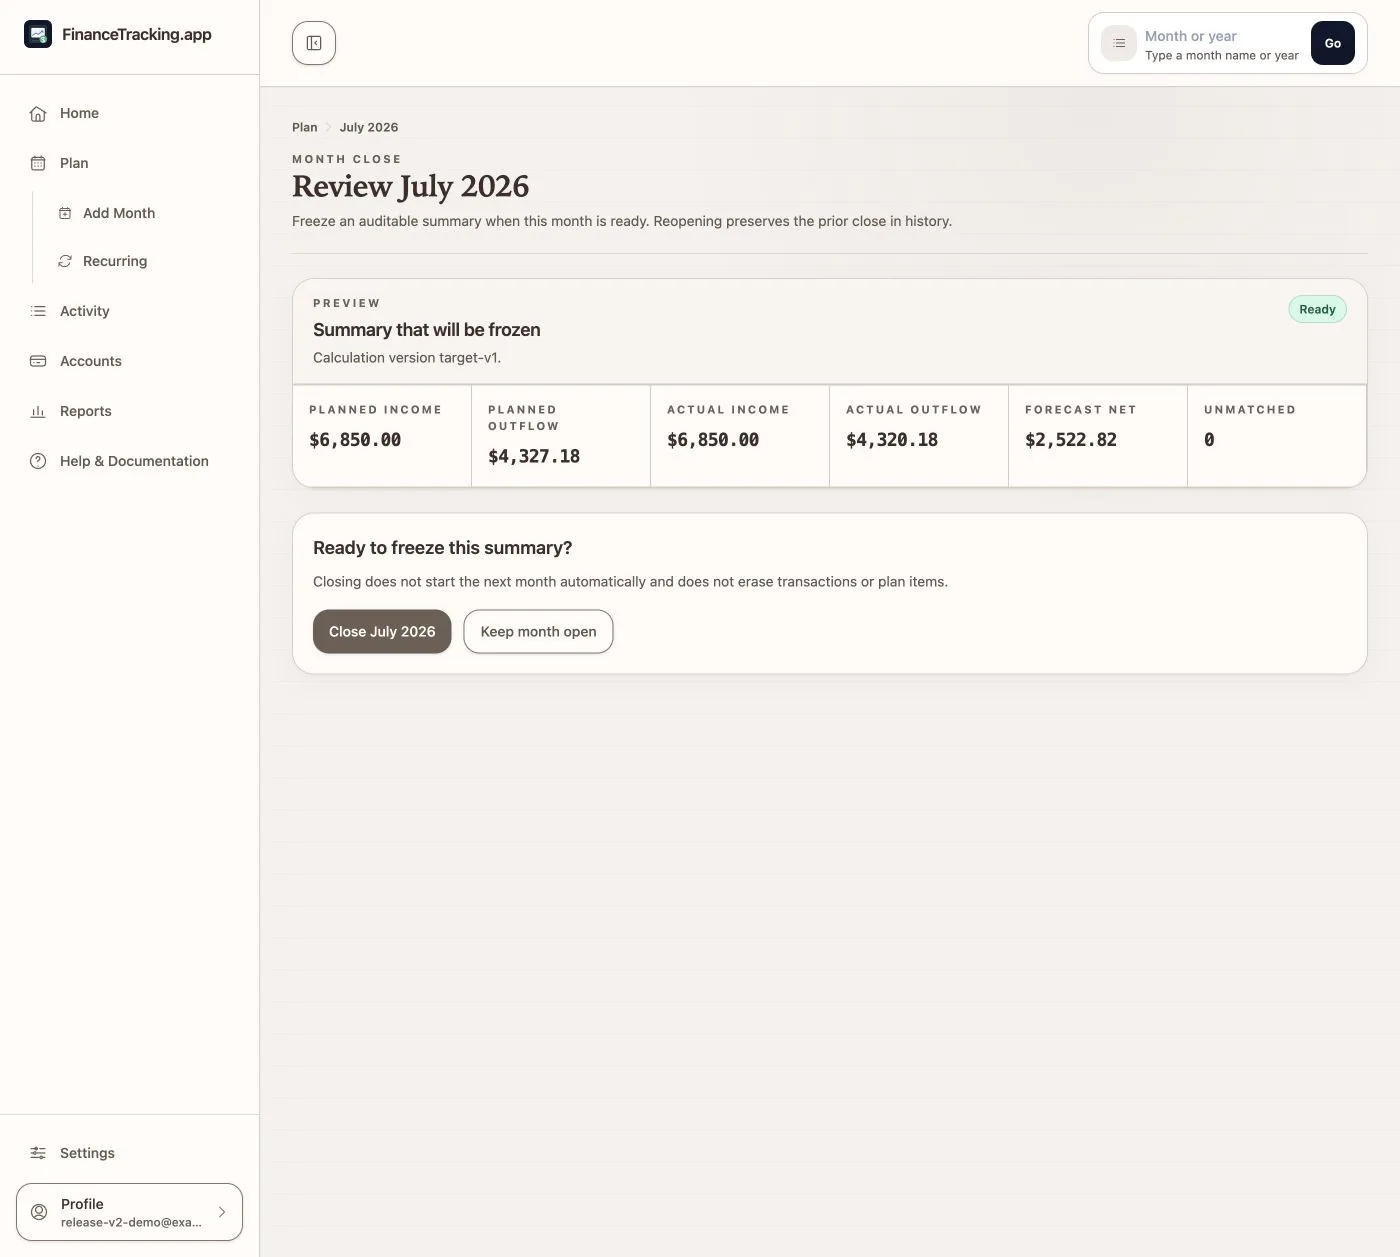Click the Accounts card icon

[x=38, y=361]
